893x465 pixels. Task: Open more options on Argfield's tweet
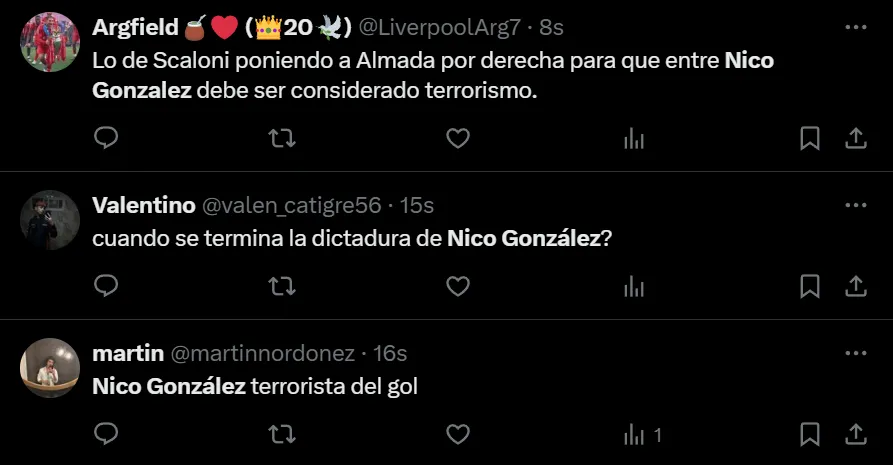855,27
